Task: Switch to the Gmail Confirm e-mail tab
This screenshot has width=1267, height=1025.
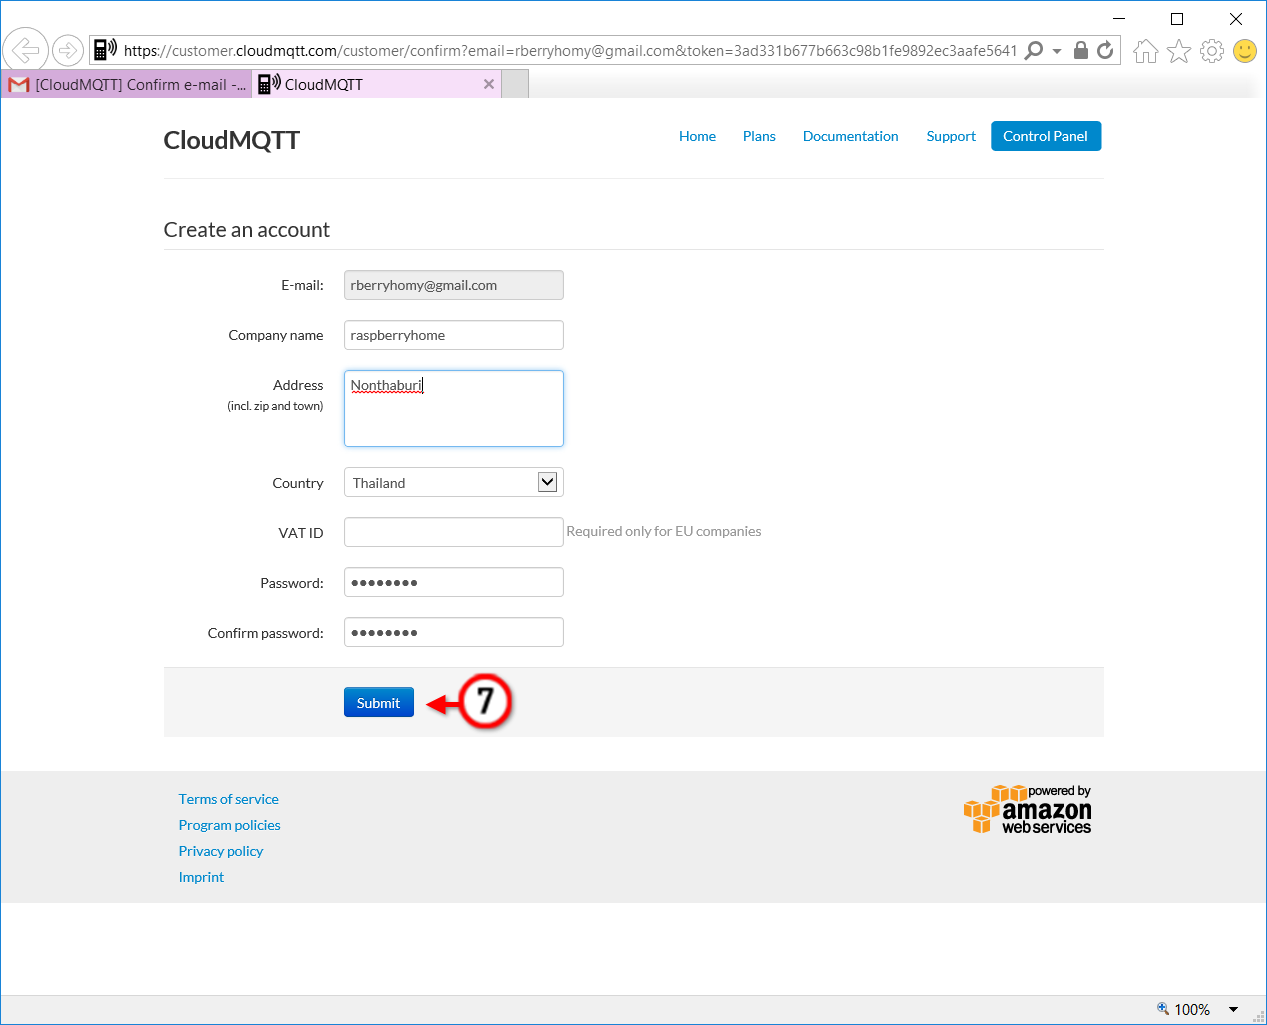Action: (127, 84)
